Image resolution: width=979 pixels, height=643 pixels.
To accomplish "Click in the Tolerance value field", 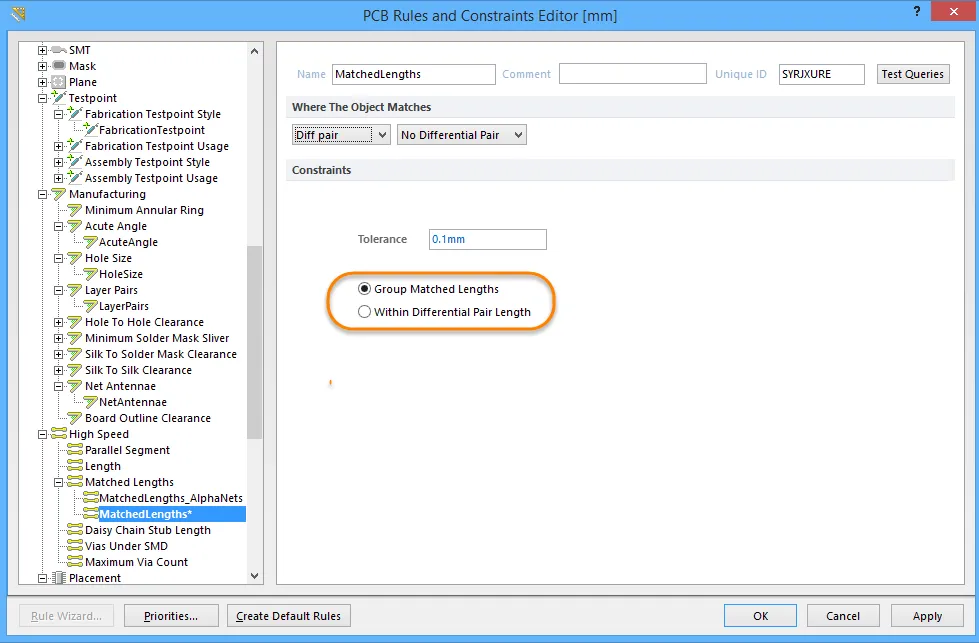I will tap(488, 239).
